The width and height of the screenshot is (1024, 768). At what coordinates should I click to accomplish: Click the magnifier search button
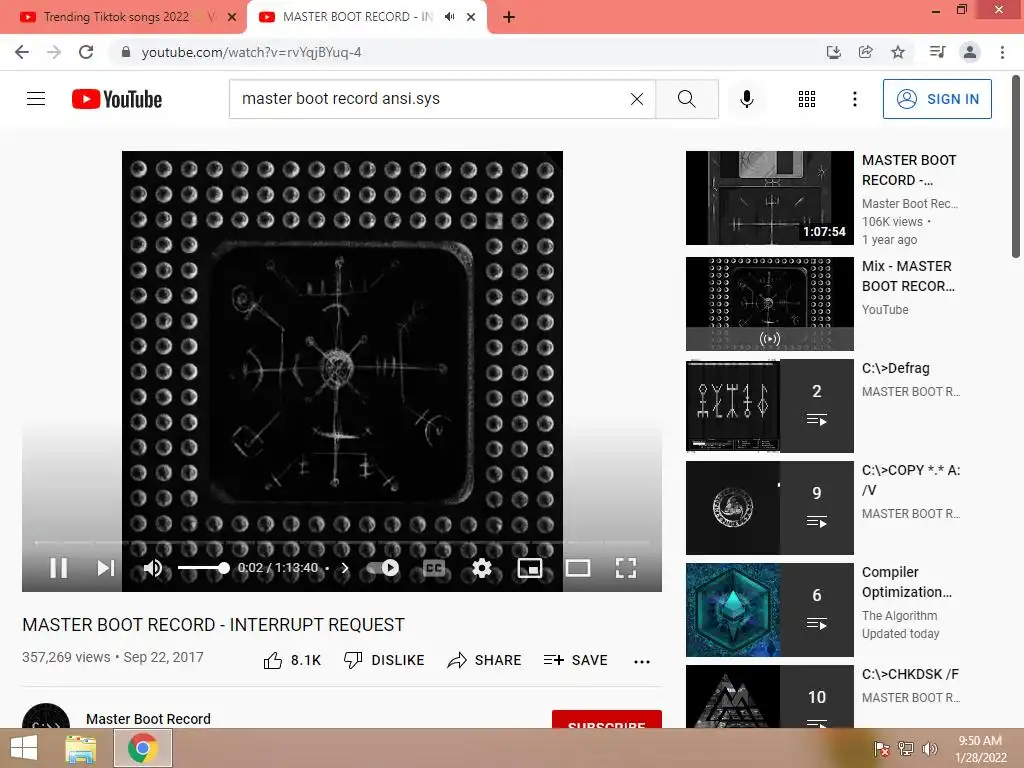(687, 99)
